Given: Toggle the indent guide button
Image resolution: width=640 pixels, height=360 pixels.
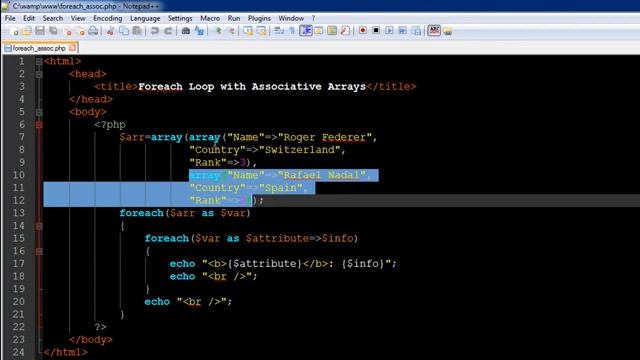Looking at the screenshot, I should click(x=306, y=31).
